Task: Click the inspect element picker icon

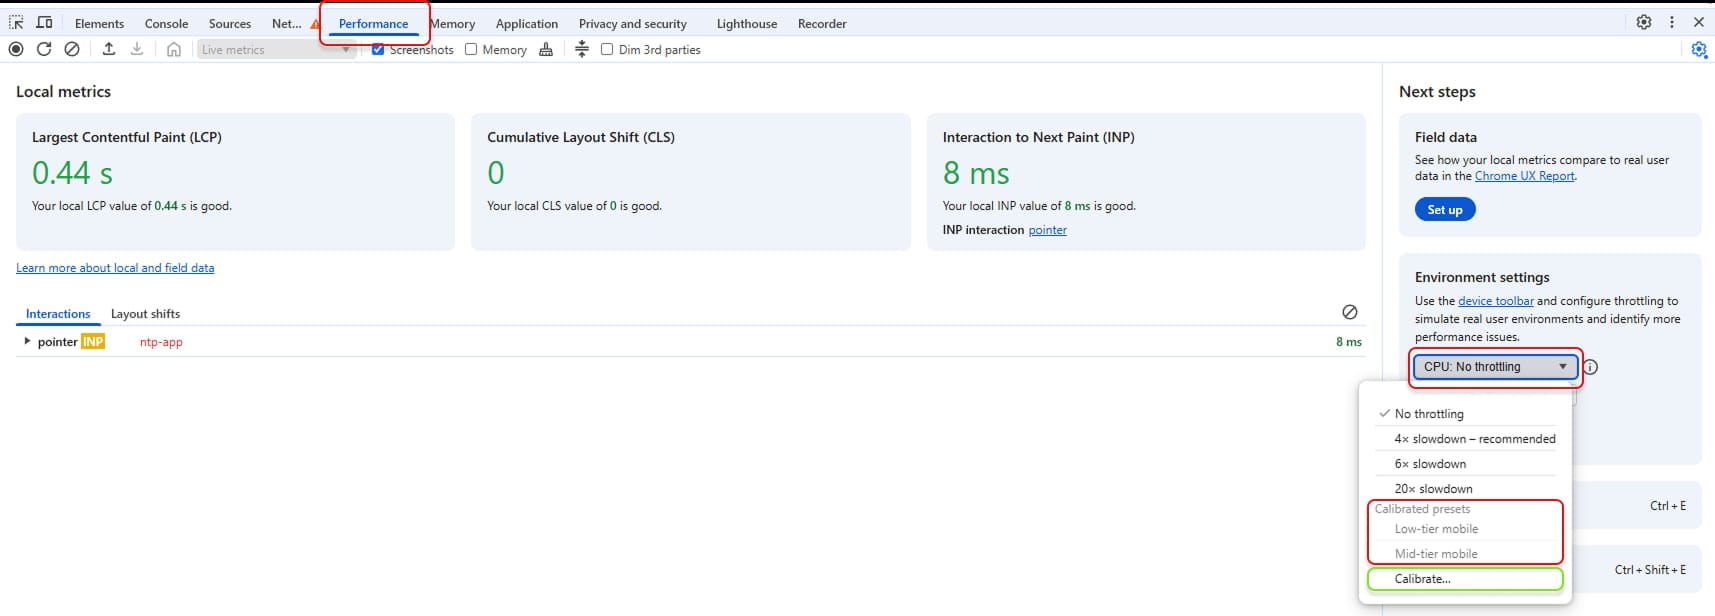Action: click(x=16, y=22)
